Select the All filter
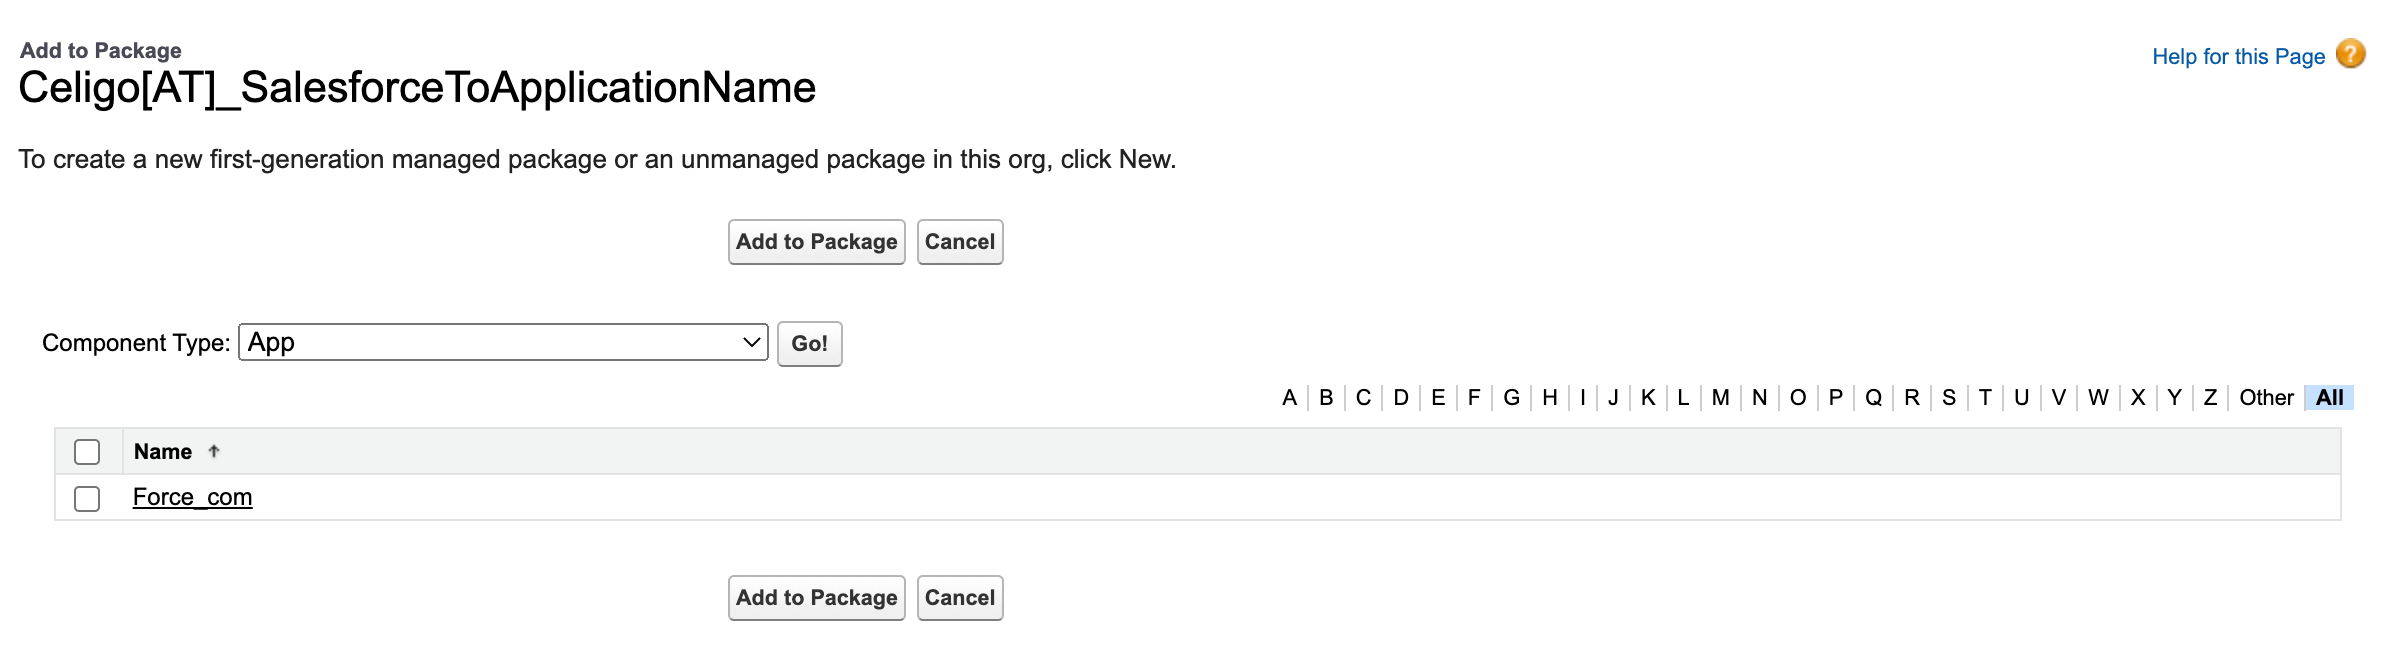This screenshot has height=654, width=2396. click(x=2330, y=398)
